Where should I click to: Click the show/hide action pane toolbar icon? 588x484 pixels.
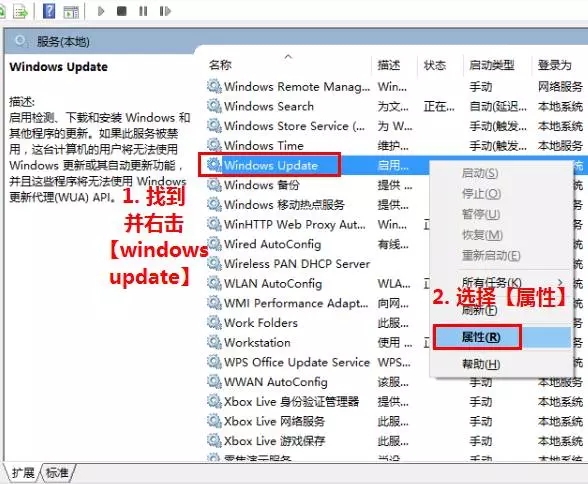point(71,12)
